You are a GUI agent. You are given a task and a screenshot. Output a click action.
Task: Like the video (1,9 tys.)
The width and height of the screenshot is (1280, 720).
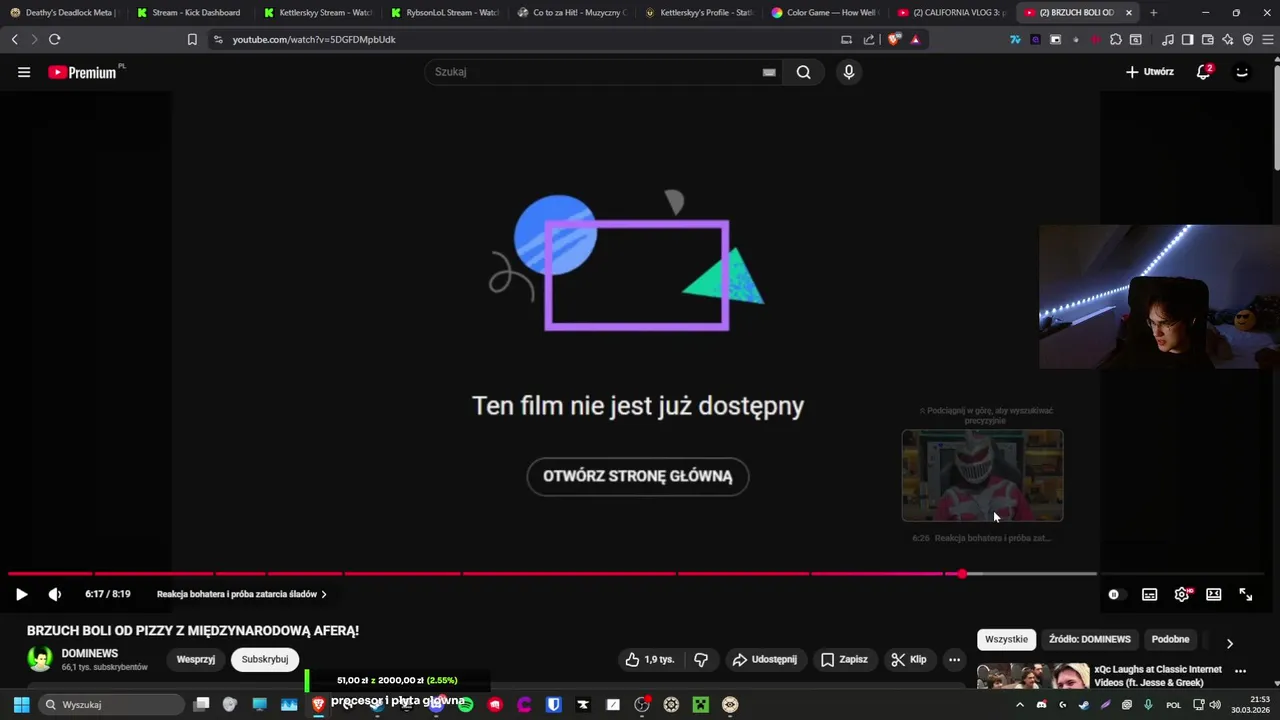tap(650, 660)
